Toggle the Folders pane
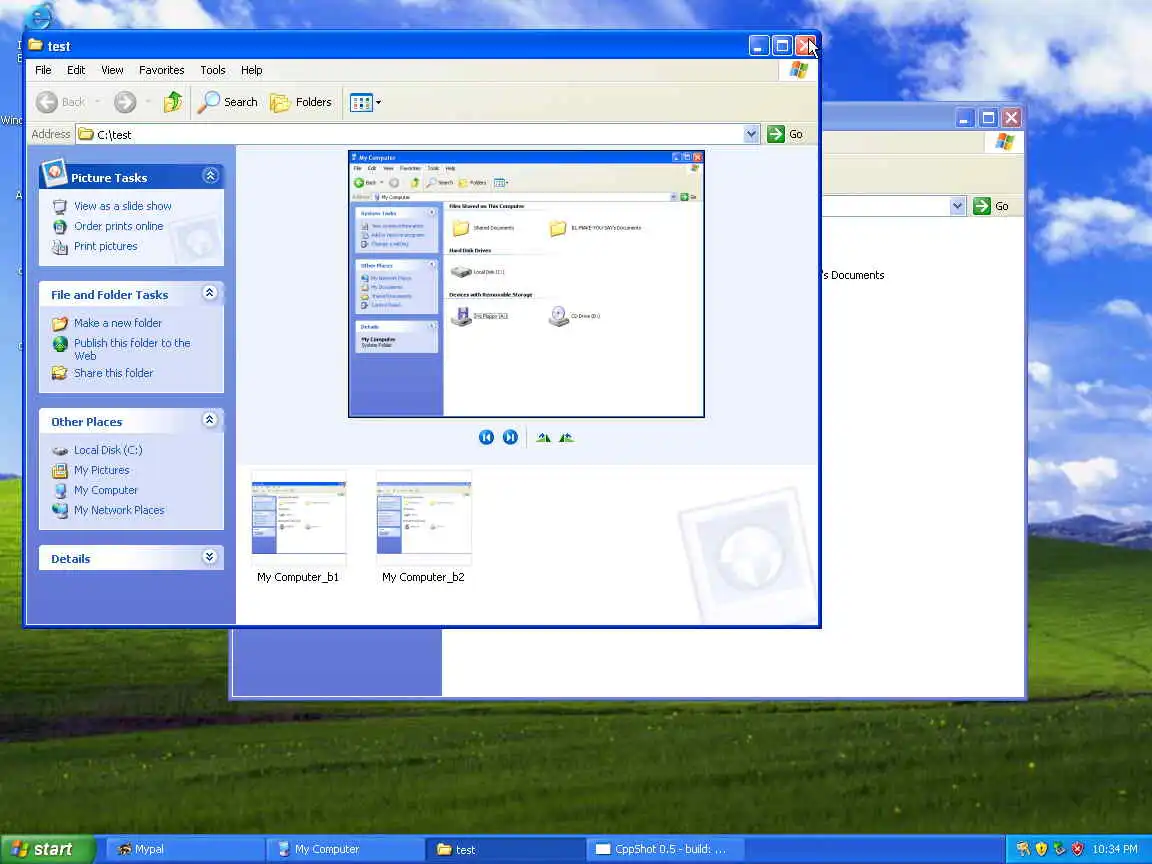The height and width of the screenshot is (864, 1152). 301,102
